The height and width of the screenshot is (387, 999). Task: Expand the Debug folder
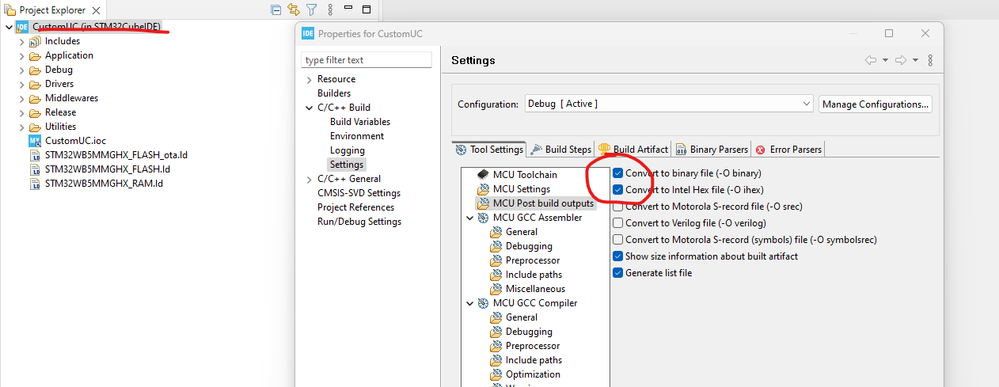tap(22, 70)
